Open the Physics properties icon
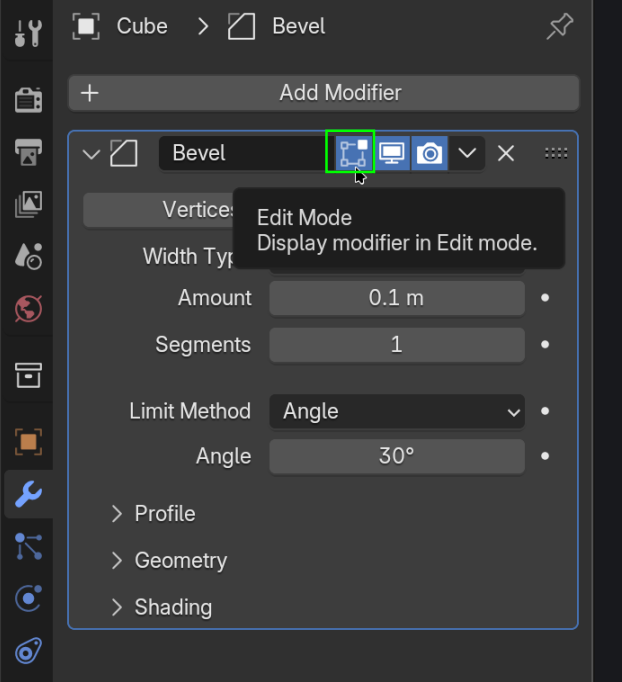This screenshot has width=622, height=682. [27, 598]
